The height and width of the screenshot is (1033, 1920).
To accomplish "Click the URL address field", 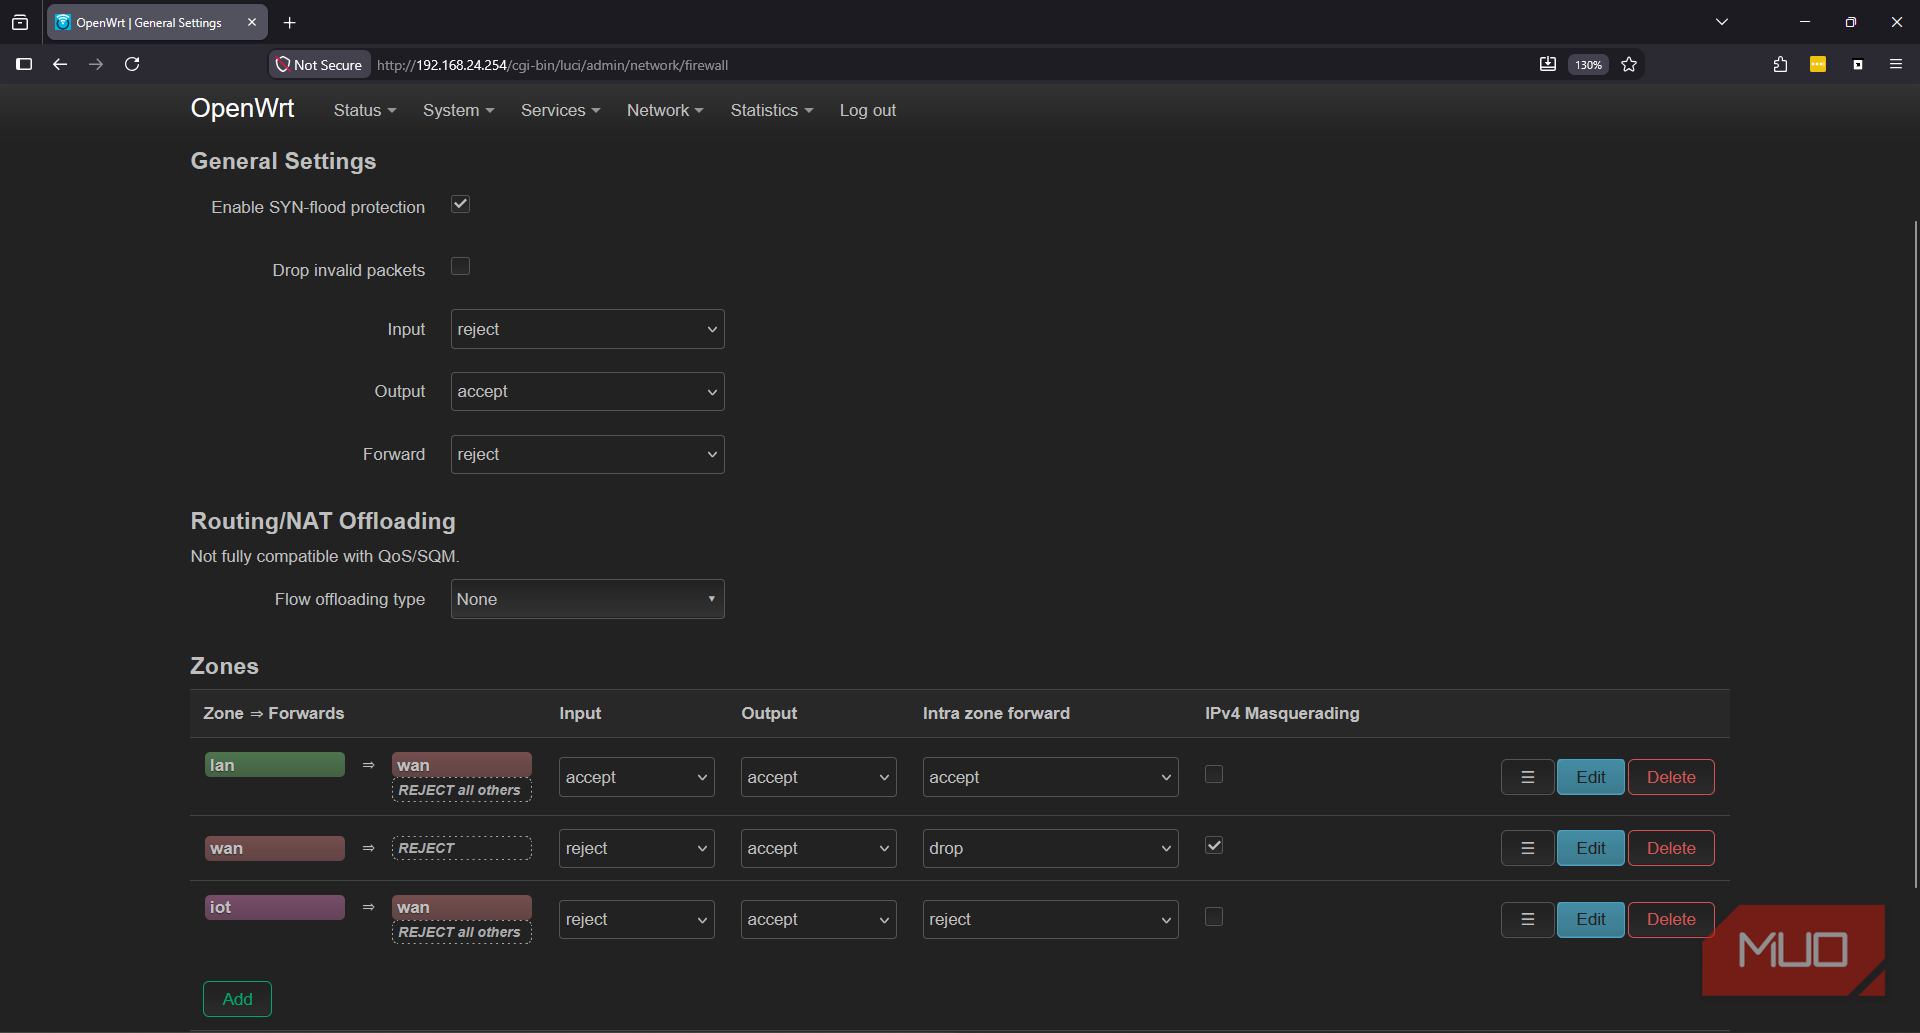I will tap(950, 65).
